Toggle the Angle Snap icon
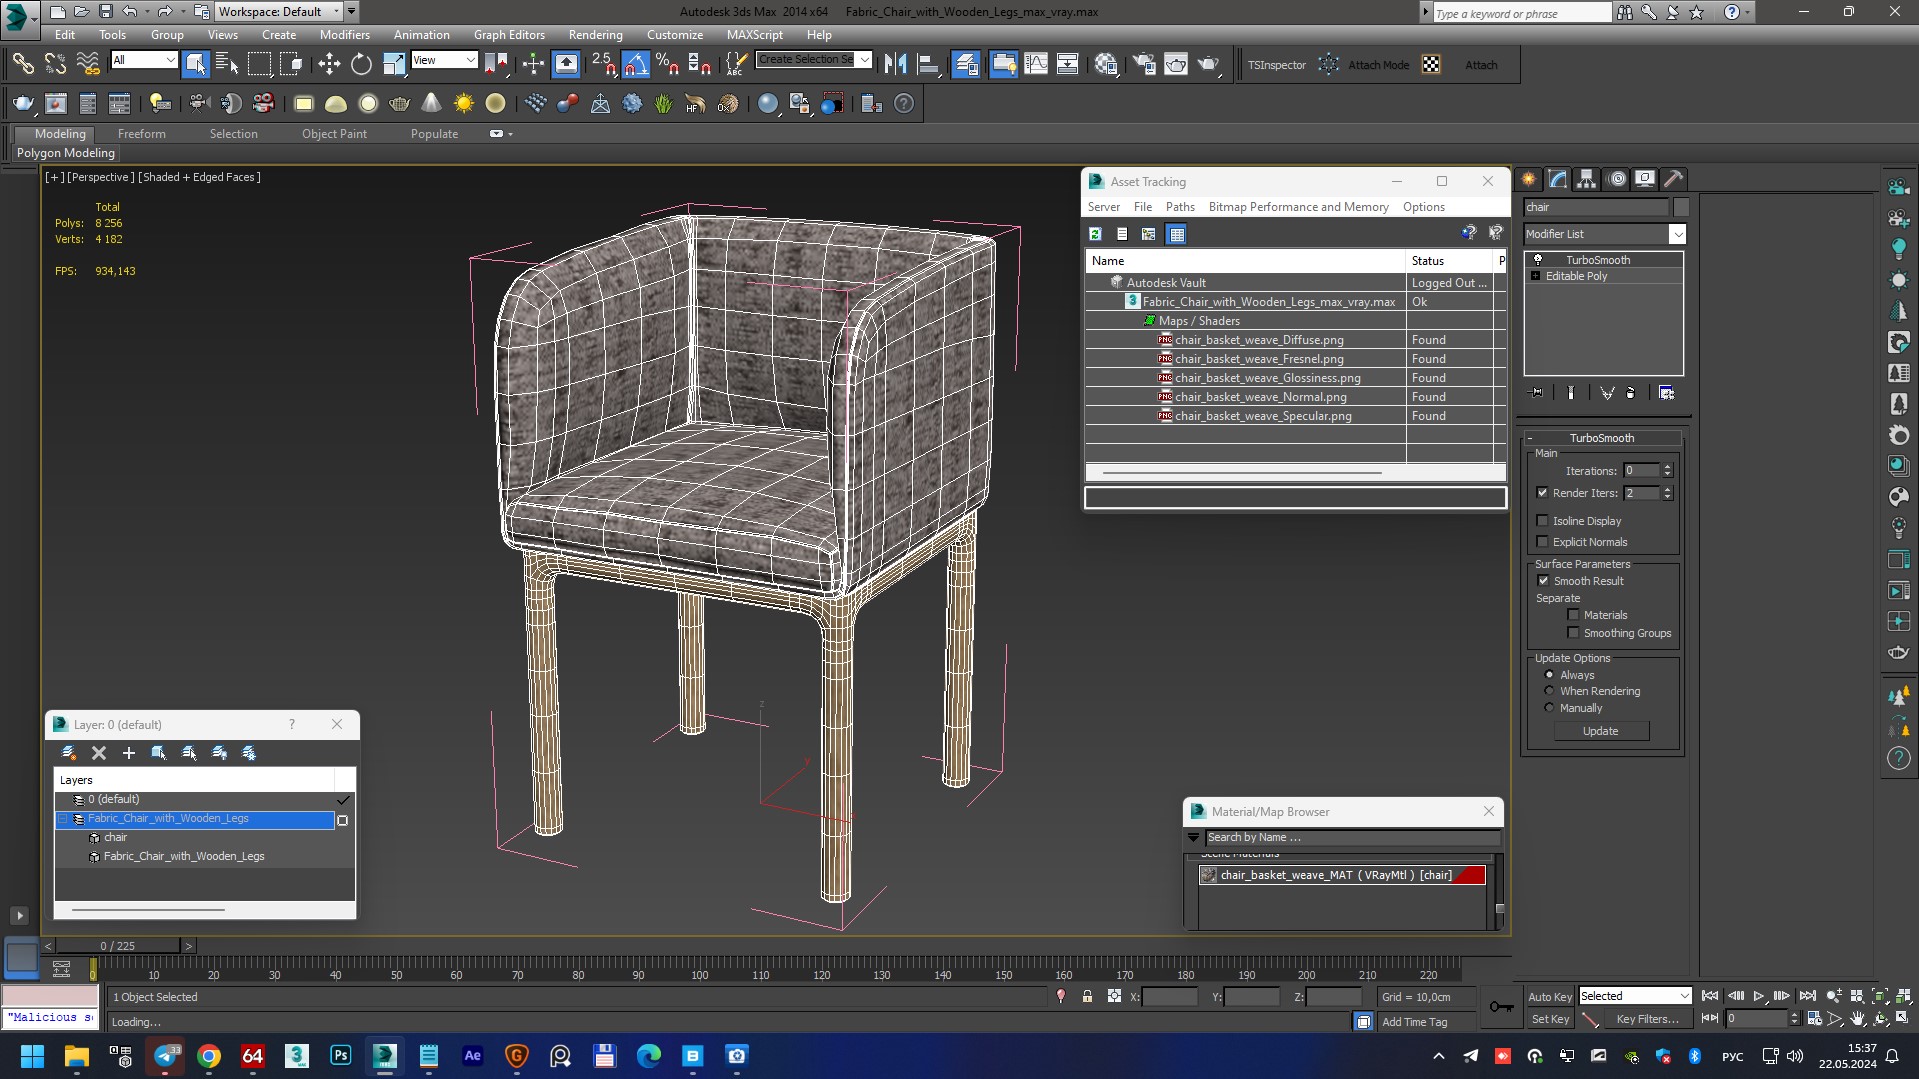Screen dimensions: 1919x1079 [636, 64]
